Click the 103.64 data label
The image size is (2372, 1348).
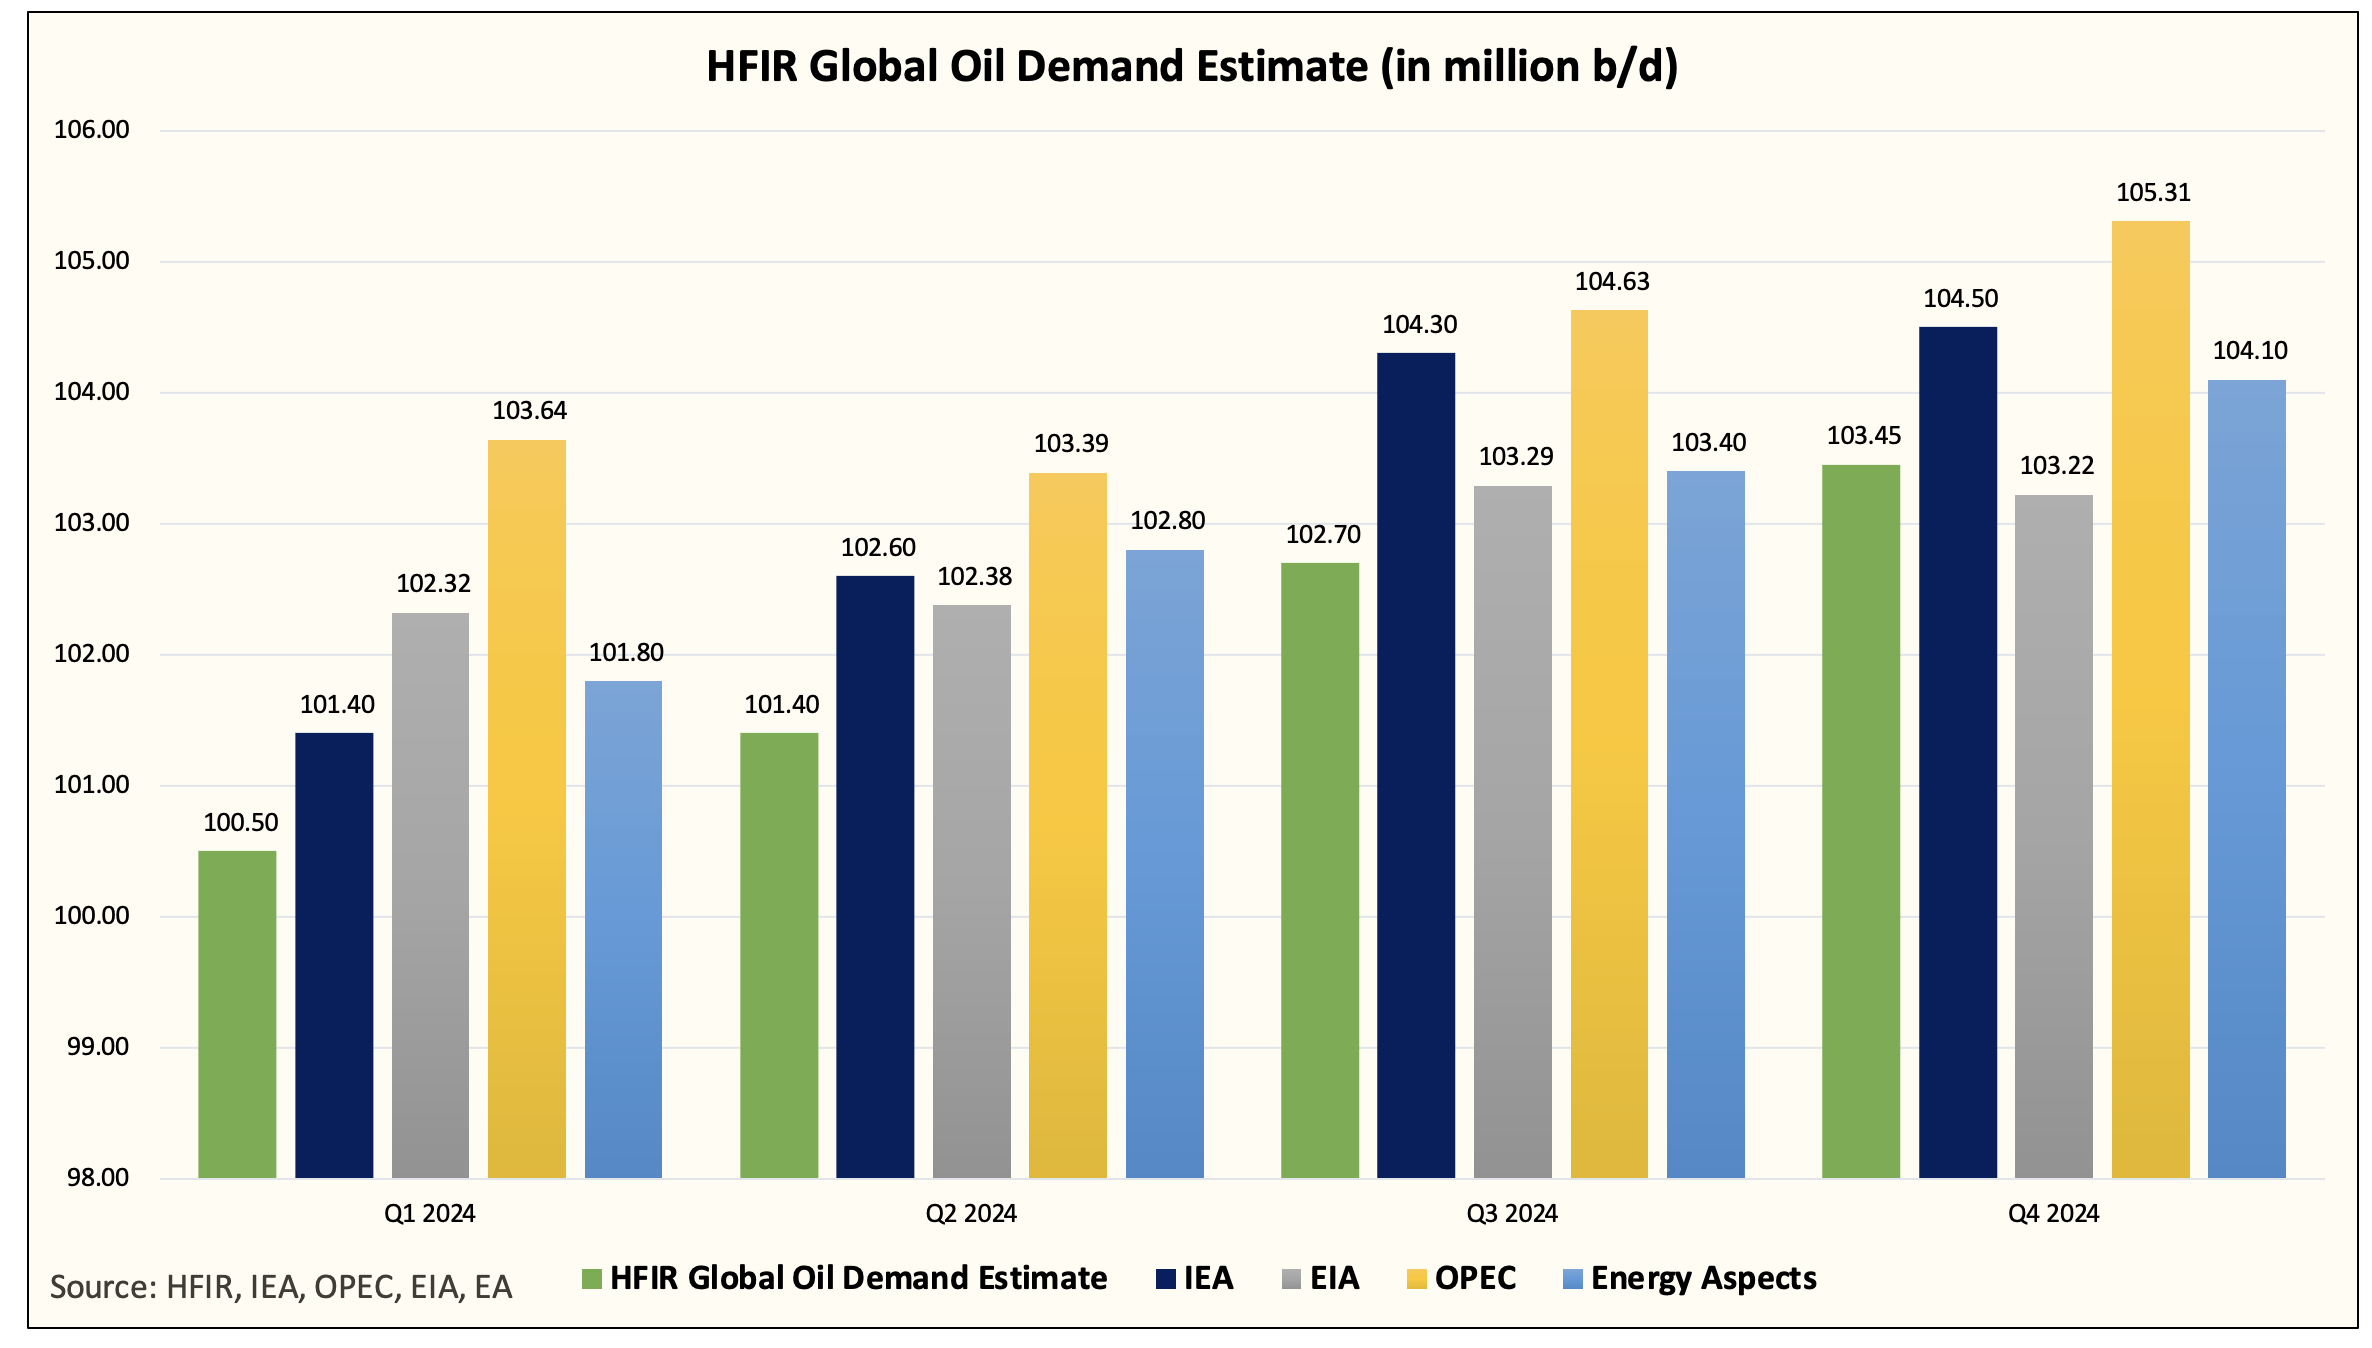(529, 411)
